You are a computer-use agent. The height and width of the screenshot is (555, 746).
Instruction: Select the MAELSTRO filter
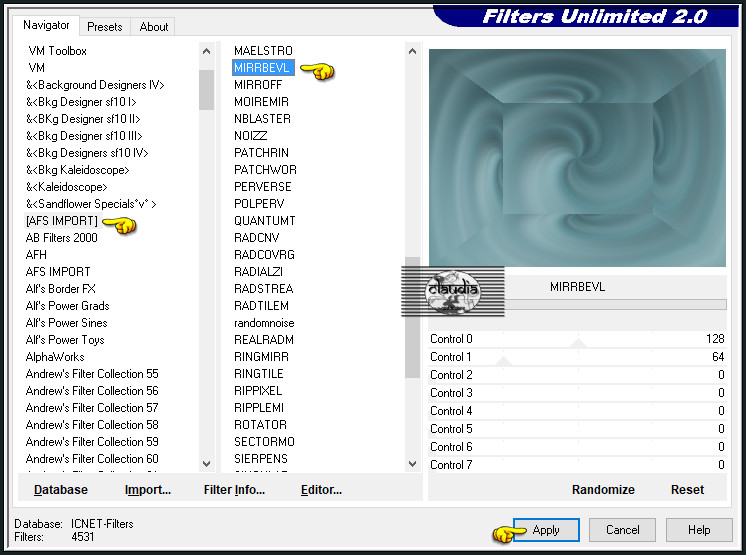coord(263,51)
